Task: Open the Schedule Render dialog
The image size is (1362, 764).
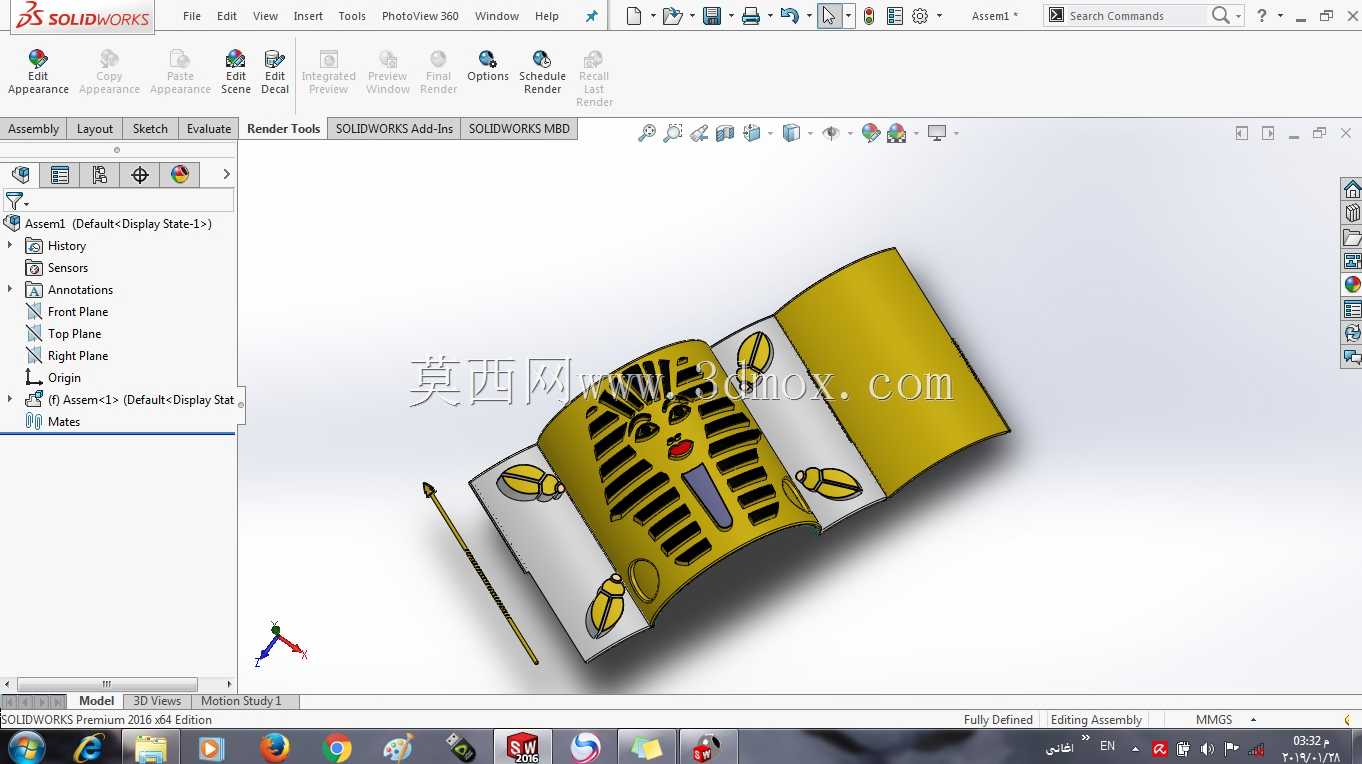Action: (x=542, y=72)
